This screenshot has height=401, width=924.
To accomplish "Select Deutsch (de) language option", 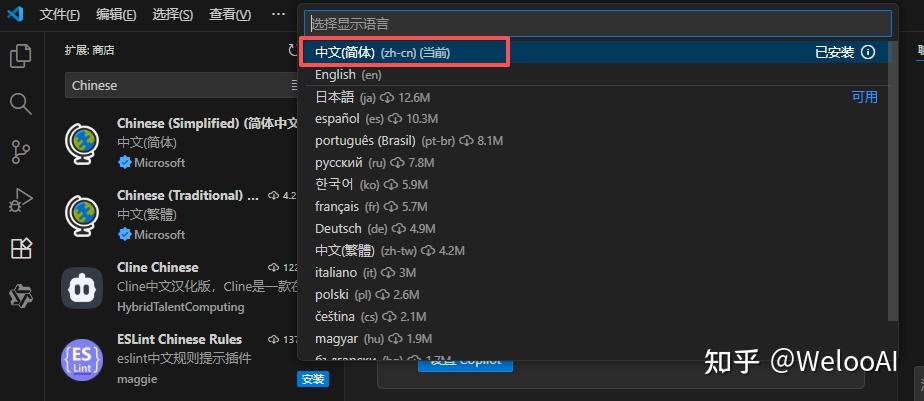I will tap(597, 229).
